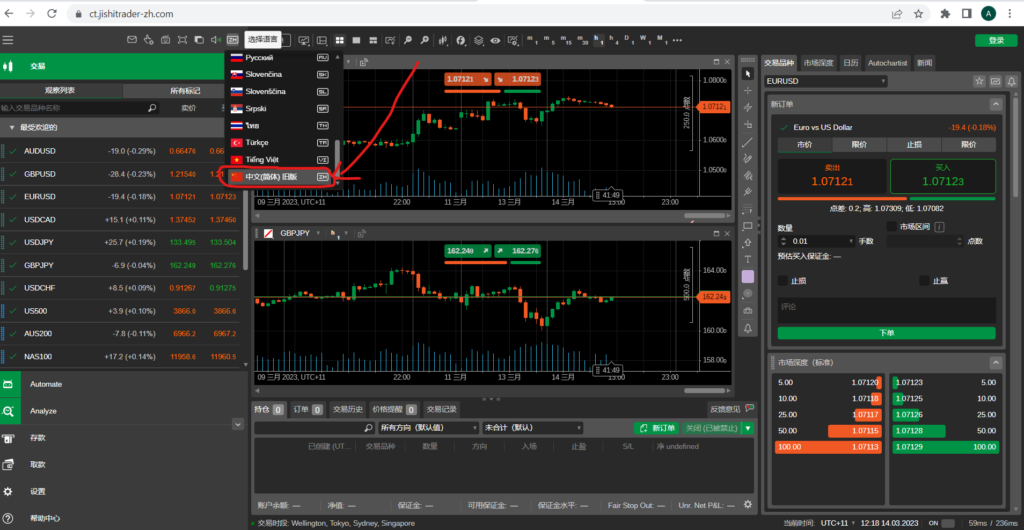The image size is (1024, 530).
Task: Switch to the Autochartist tab
Action: pos(888,62)
